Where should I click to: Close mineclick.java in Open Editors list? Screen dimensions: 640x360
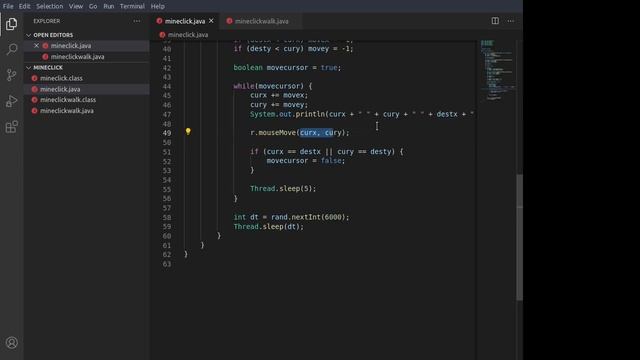(x=36, y=46)
